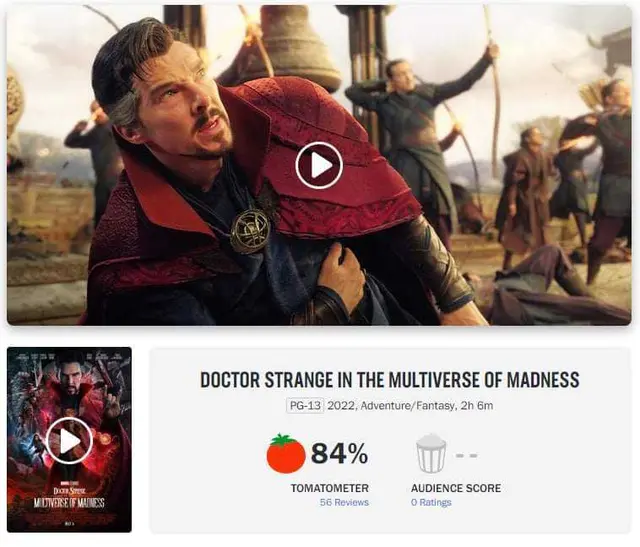Select the AUDIENCE SCORE label
This screenshot has width=640, height=547.
tap(456, 488)
